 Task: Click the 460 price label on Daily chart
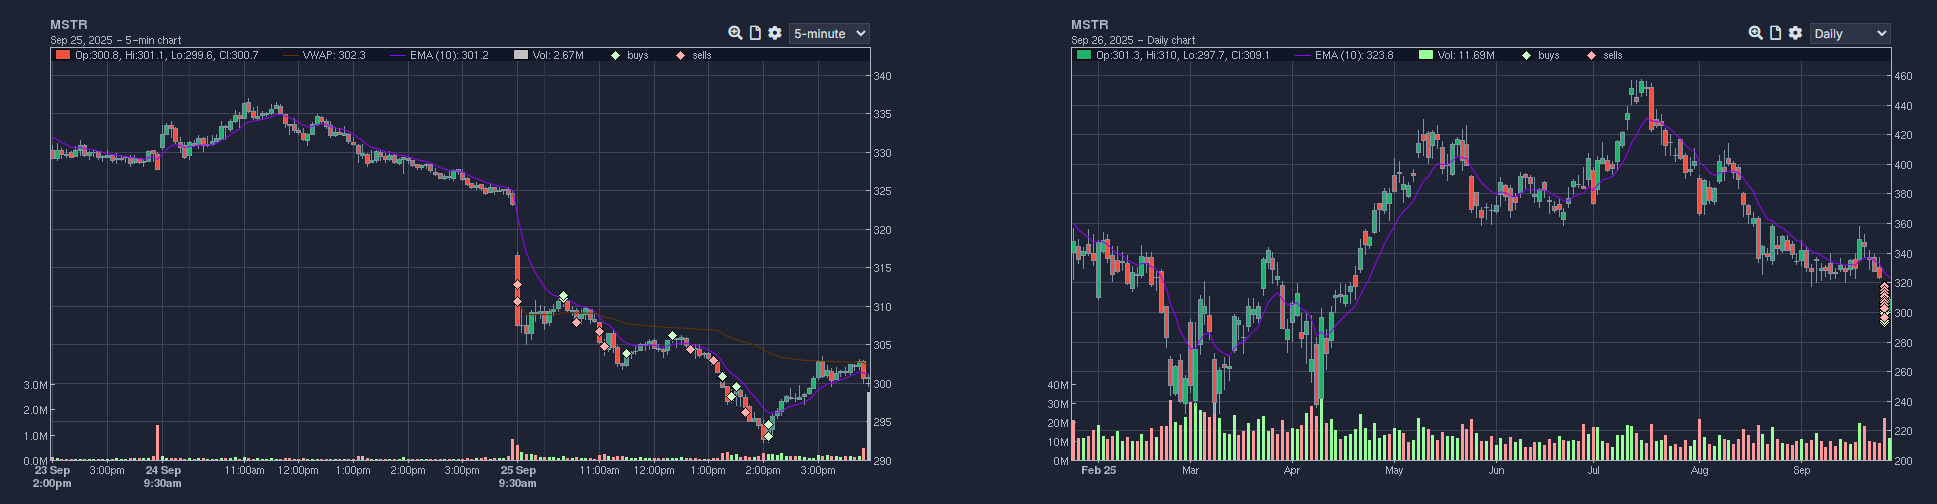tap(1903, 76)
